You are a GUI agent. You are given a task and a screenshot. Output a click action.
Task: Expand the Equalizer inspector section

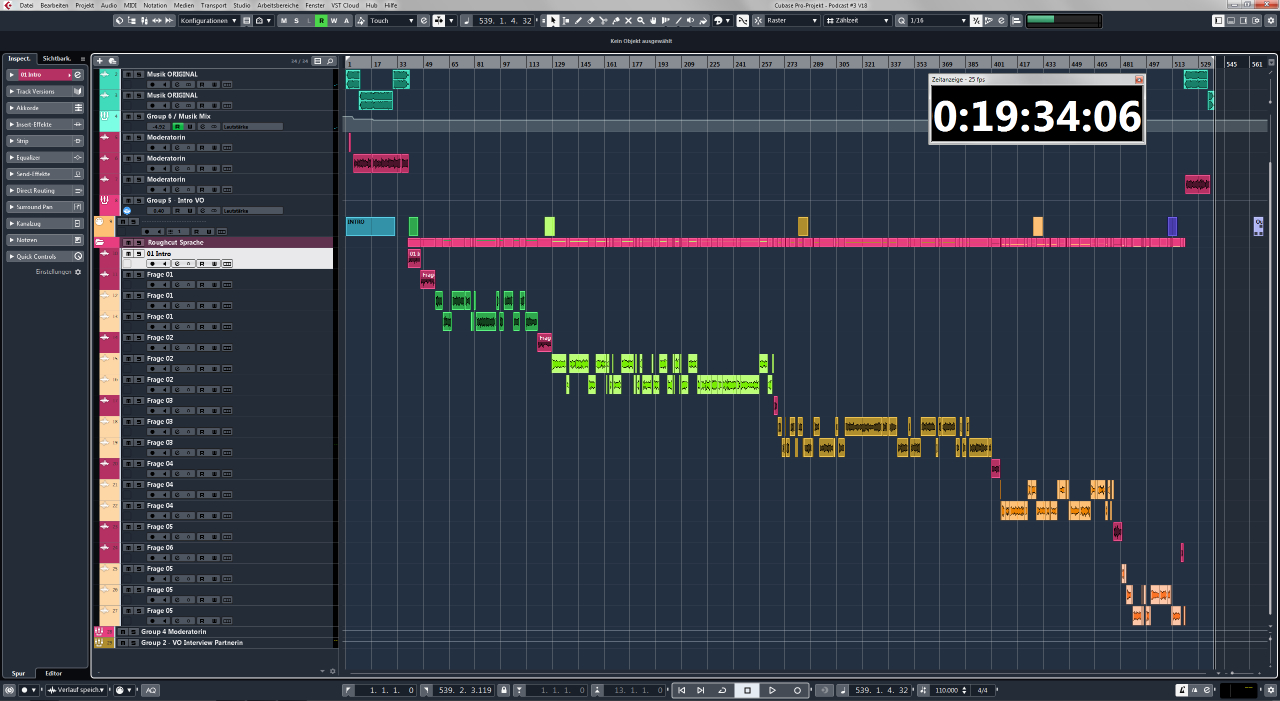point(45,157)
